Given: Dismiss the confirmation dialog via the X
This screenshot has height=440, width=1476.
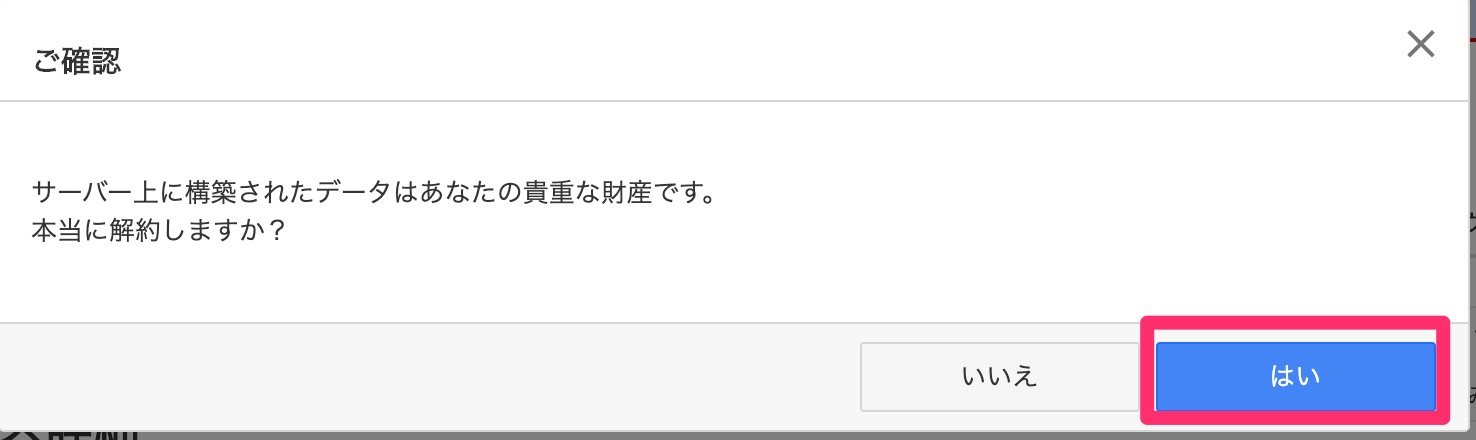Looking at the screenshot, I should click(1420, 44).
